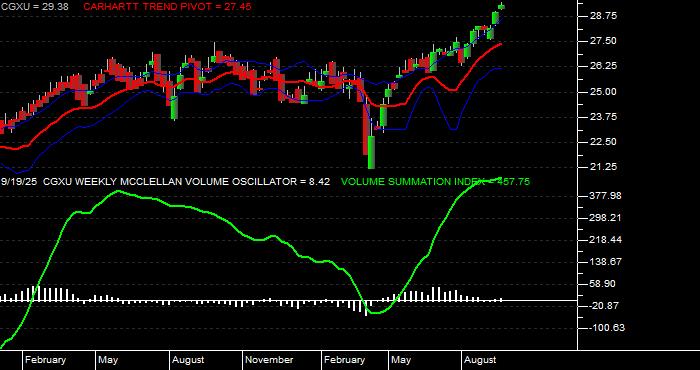Click the 218.44 oscillator axis value
This screenshot has height=370, width=700.
[605, 240]
